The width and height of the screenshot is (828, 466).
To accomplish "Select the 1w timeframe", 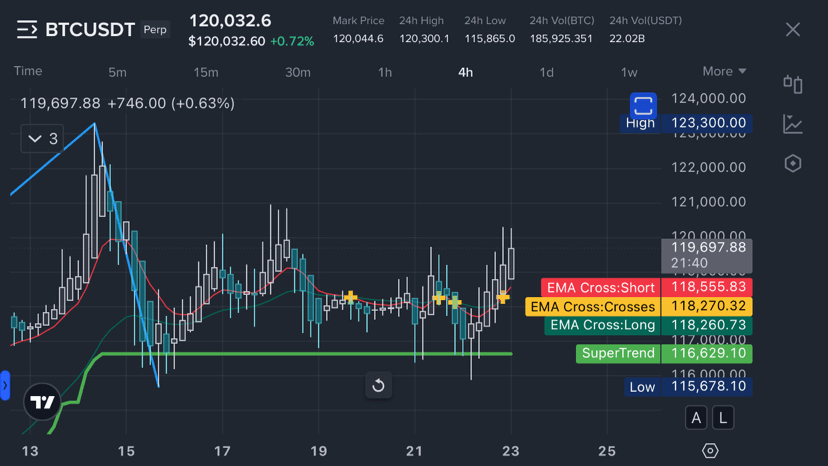I will [x=629, y=72].
